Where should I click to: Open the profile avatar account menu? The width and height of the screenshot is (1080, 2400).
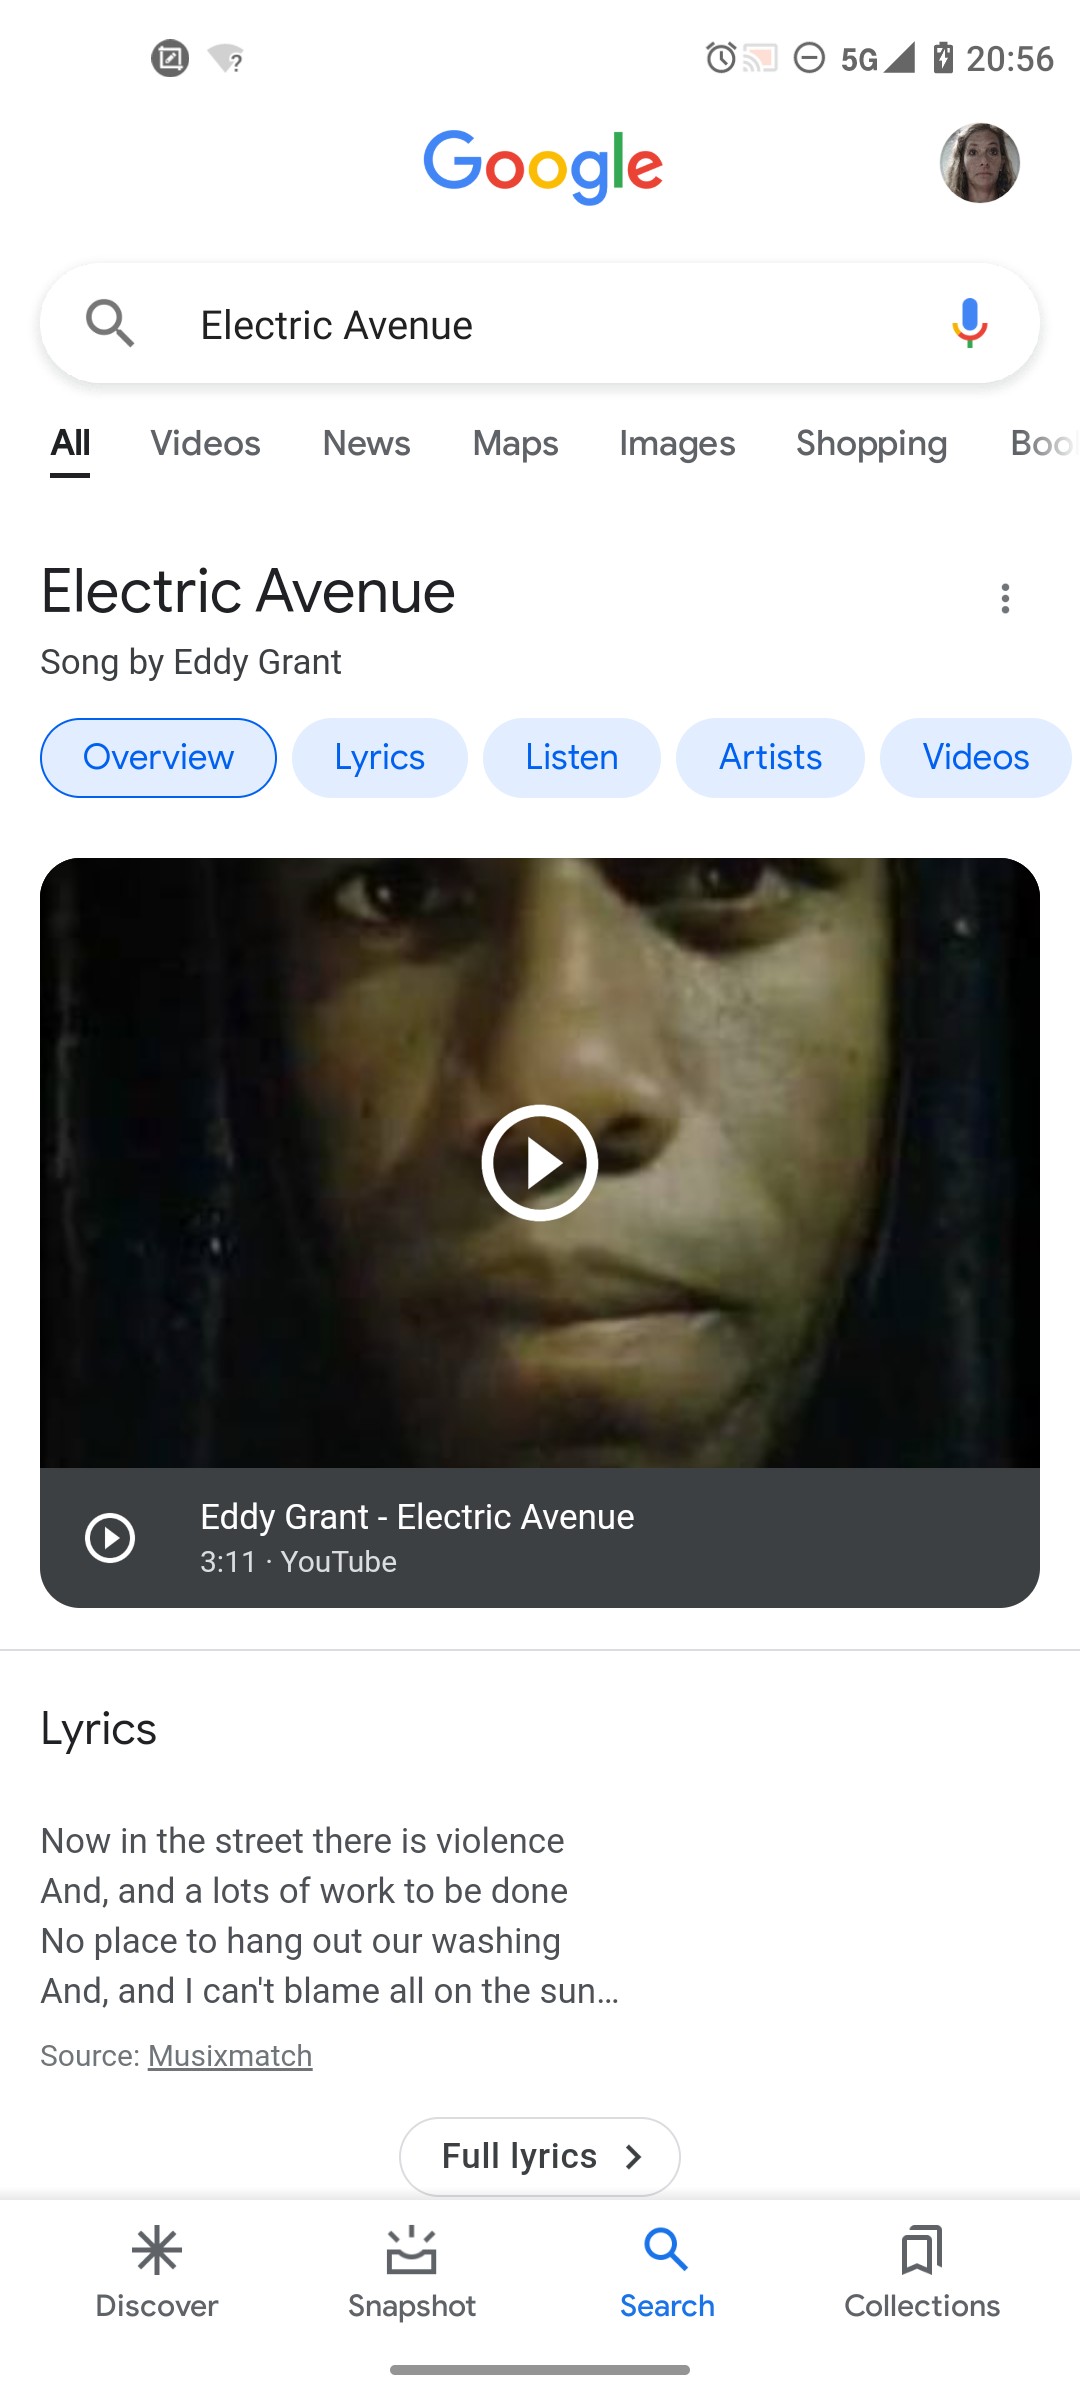click(979, 163)
